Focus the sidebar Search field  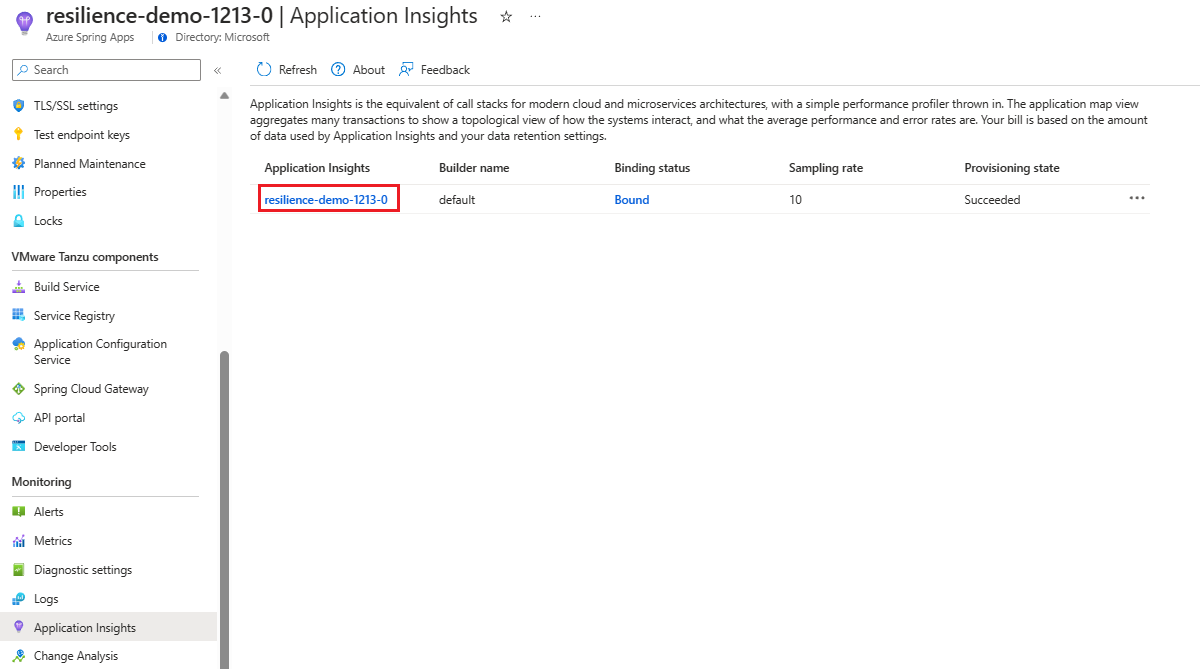point(107,70)
